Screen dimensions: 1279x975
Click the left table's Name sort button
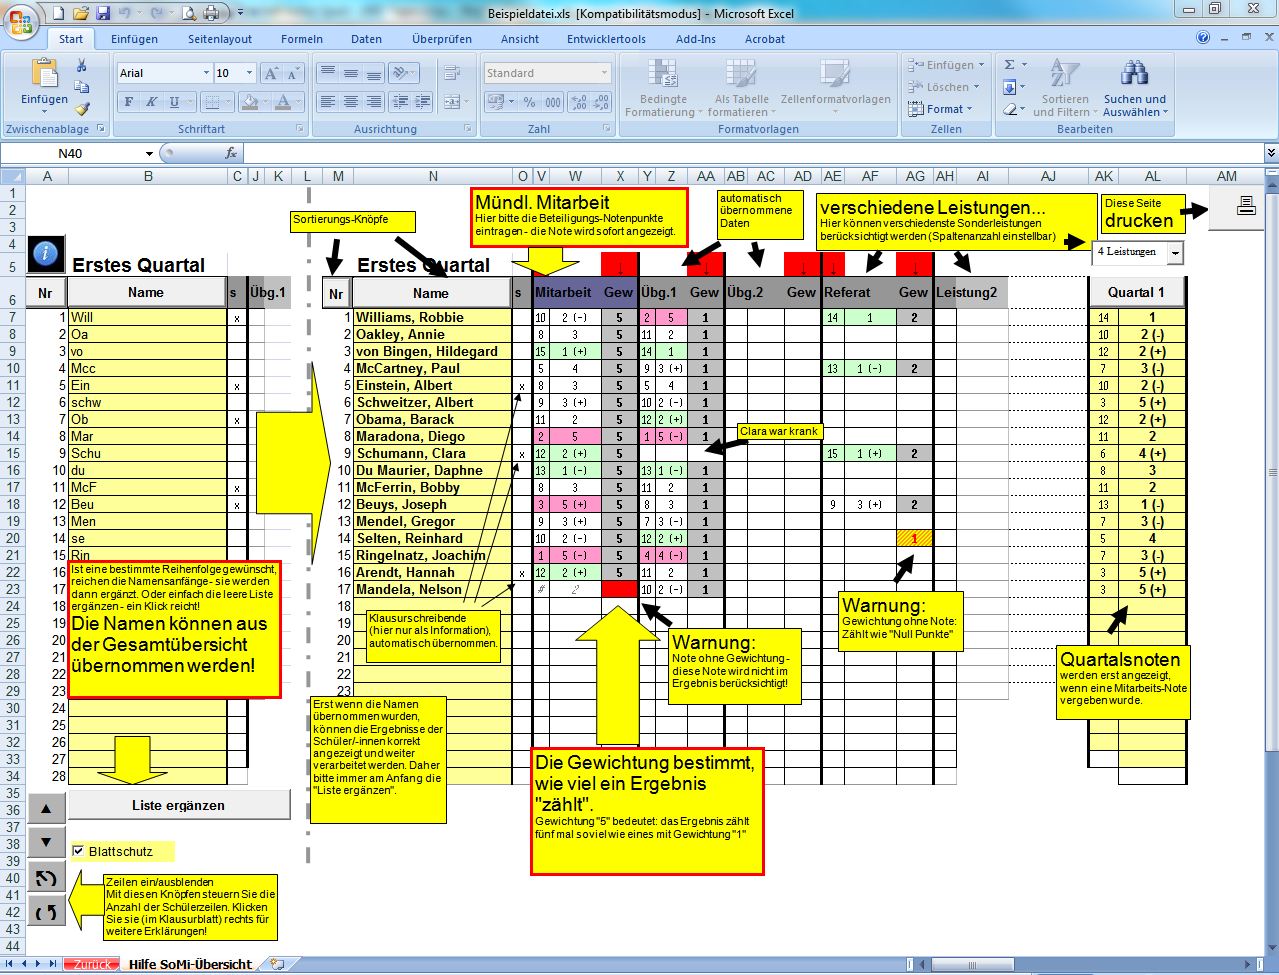click(146, 292)
